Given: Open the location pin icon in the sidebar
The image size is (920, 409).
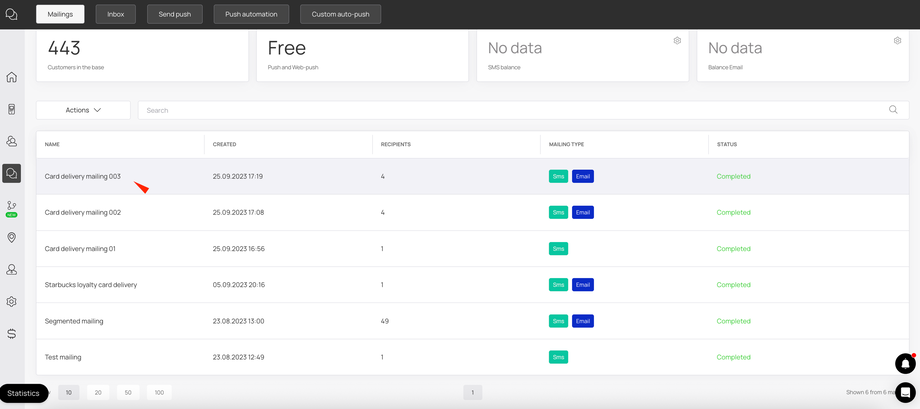Looking at the screenshot, I should click(11, 238).
